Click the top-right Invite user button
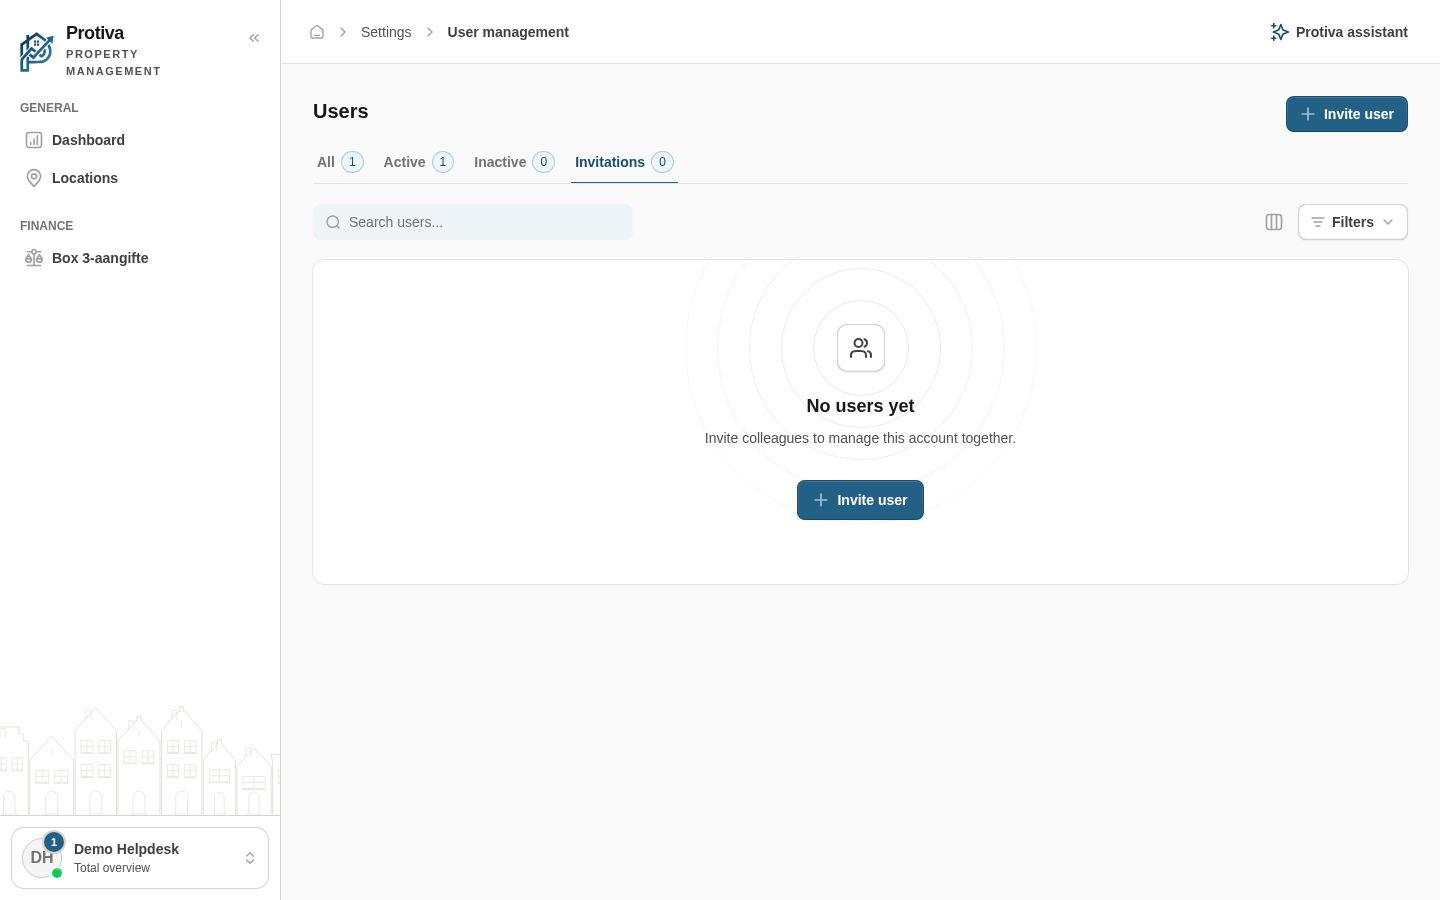This screenshot has width=1440, height=900. [1347, 114]
